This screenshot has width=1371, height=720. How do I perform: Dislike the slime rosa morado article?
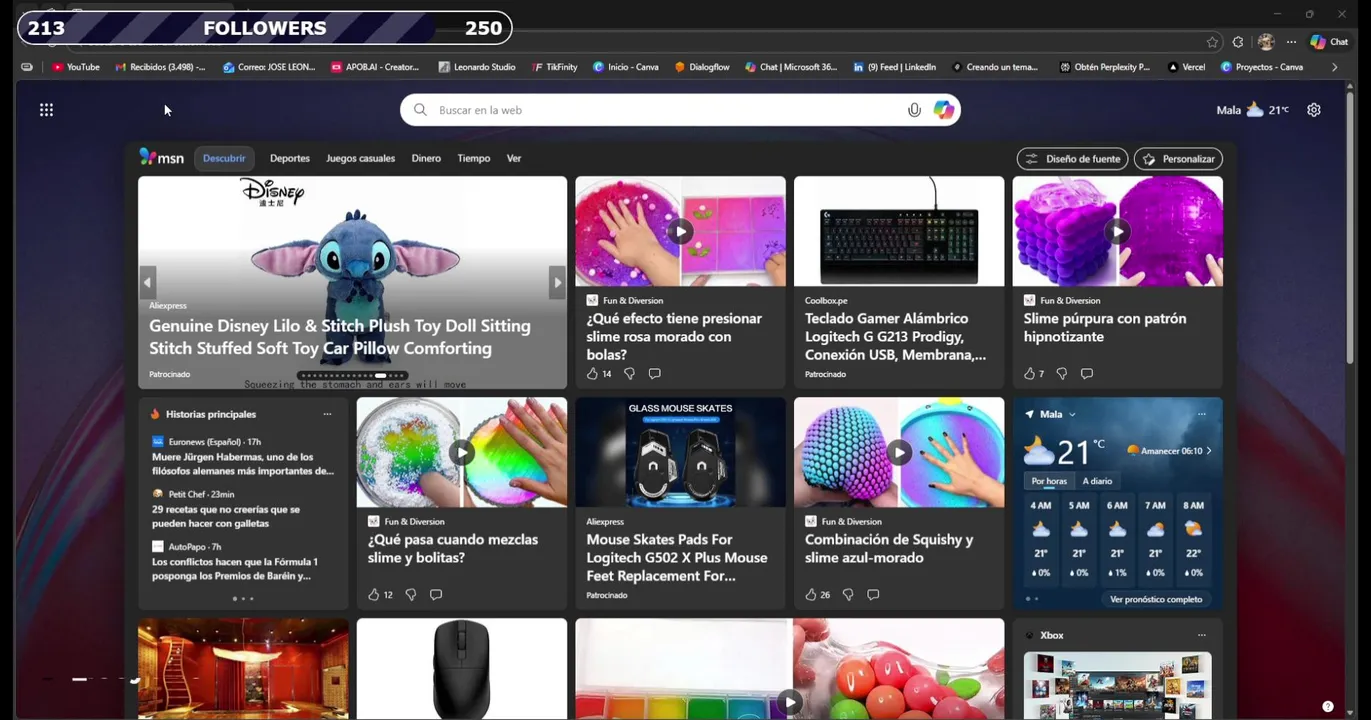[x=629, y=373]
